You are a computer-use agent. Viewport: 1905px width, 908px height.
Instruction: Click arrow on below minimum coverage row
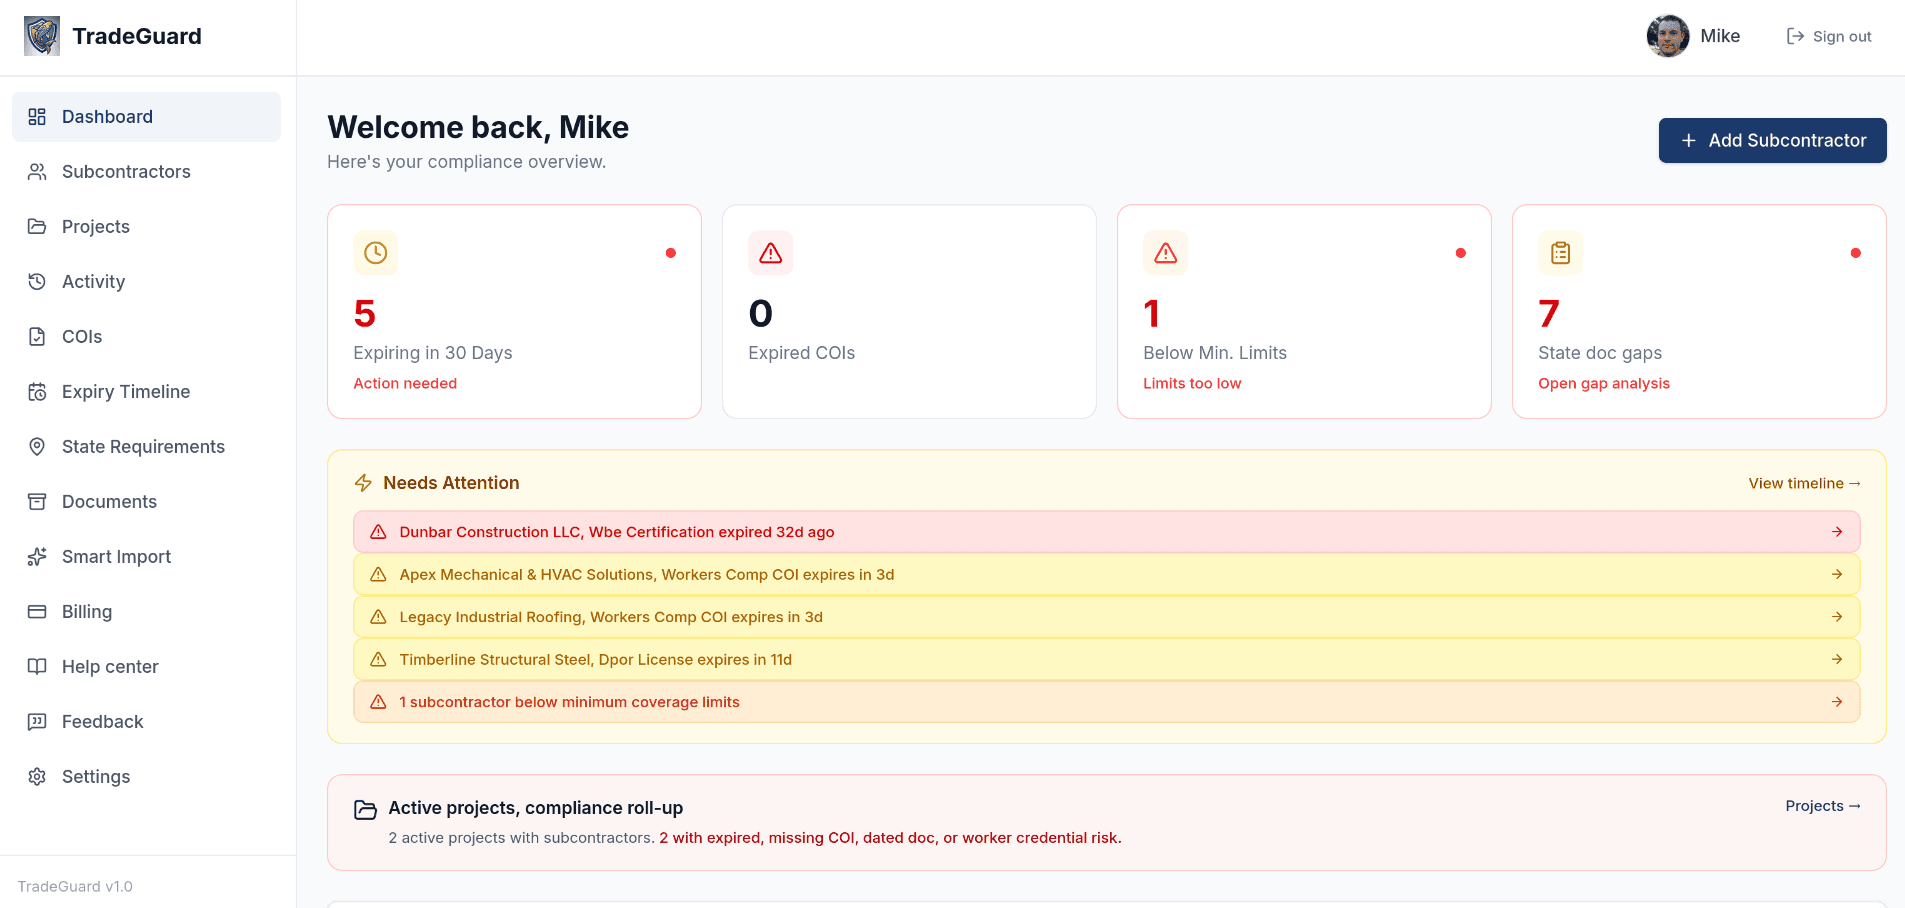click(x=1837, y=702)
